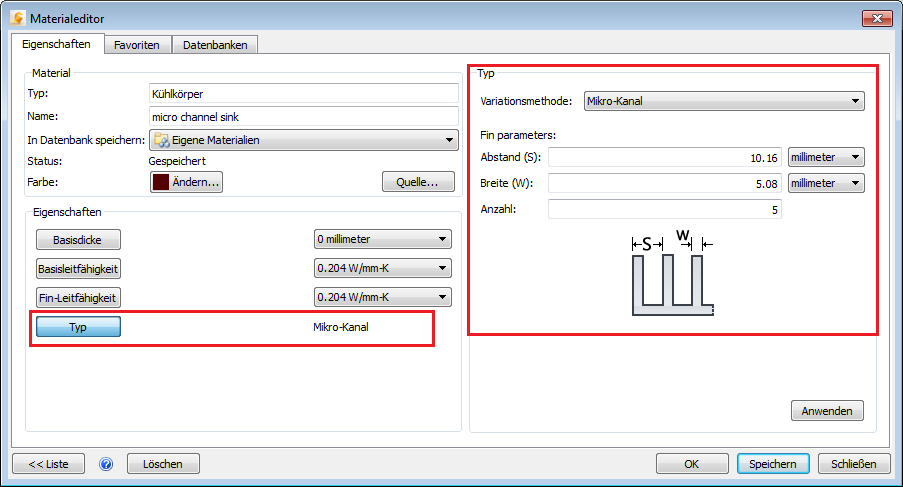Click the Typ field showing Kühlkörper
This screenshot has width=903, height=487.
pos(303,94)
